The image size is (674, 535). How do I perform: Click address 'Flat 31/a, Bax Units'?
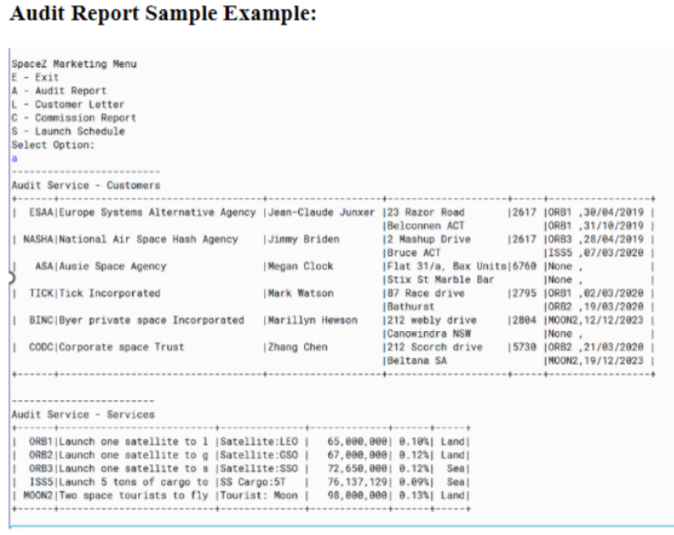(447, 266)
